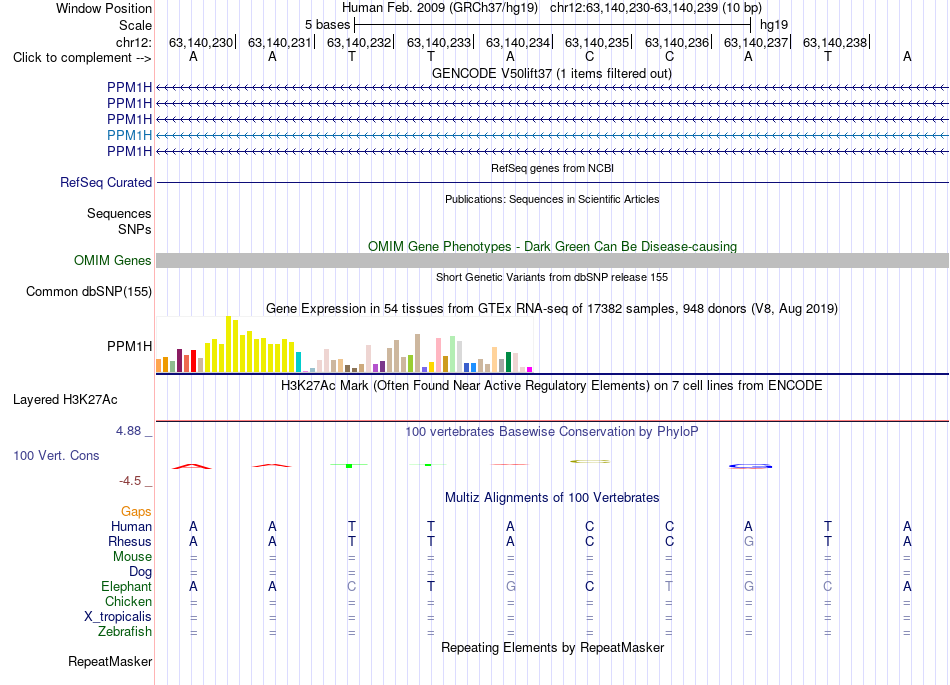Click the 63,140,232 ruler position
950x685 pixels.
(359, 42)
